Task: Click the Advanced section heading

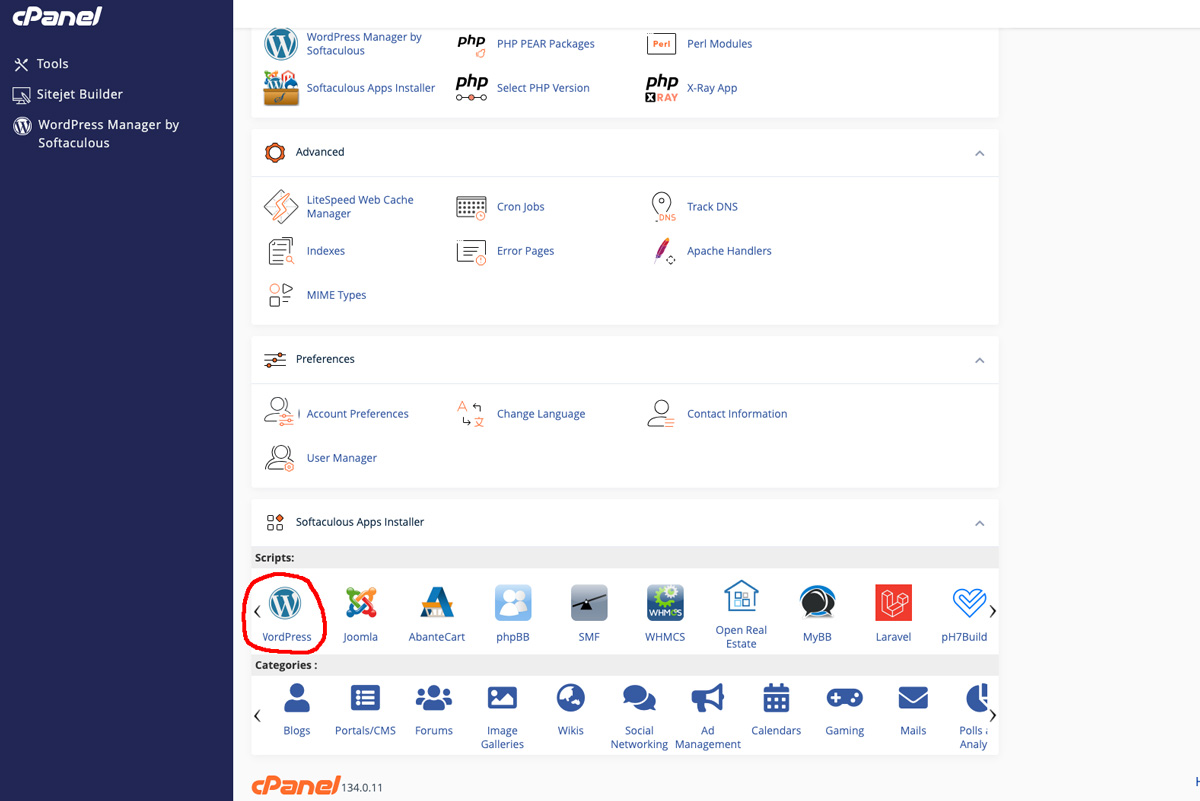Action: coord(320,152)
